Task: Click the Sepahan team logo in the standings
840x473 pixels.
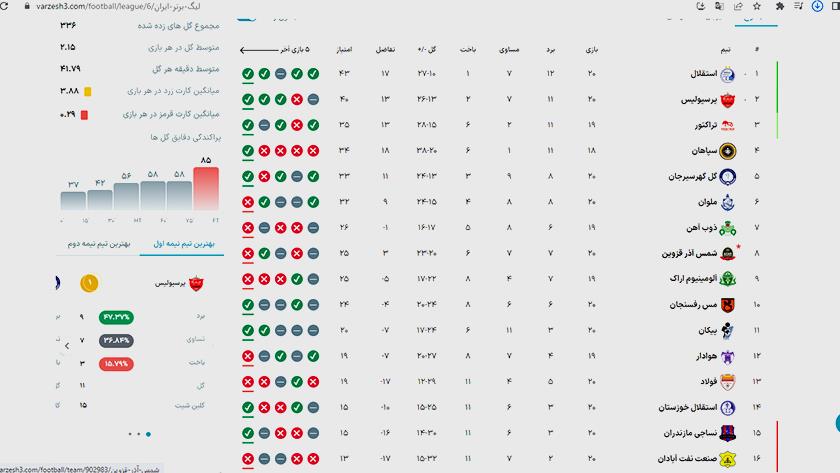Action: click(727, 152)
